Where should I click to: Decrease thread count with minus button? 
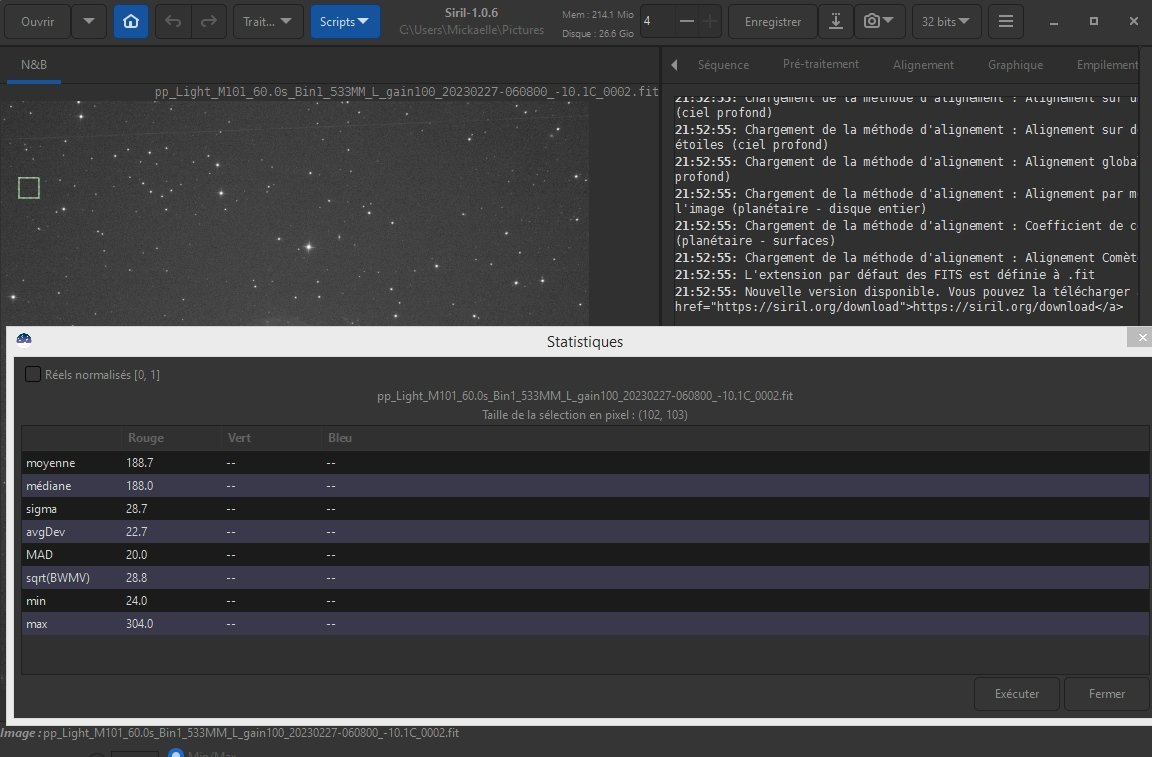[x=686, y=21]
